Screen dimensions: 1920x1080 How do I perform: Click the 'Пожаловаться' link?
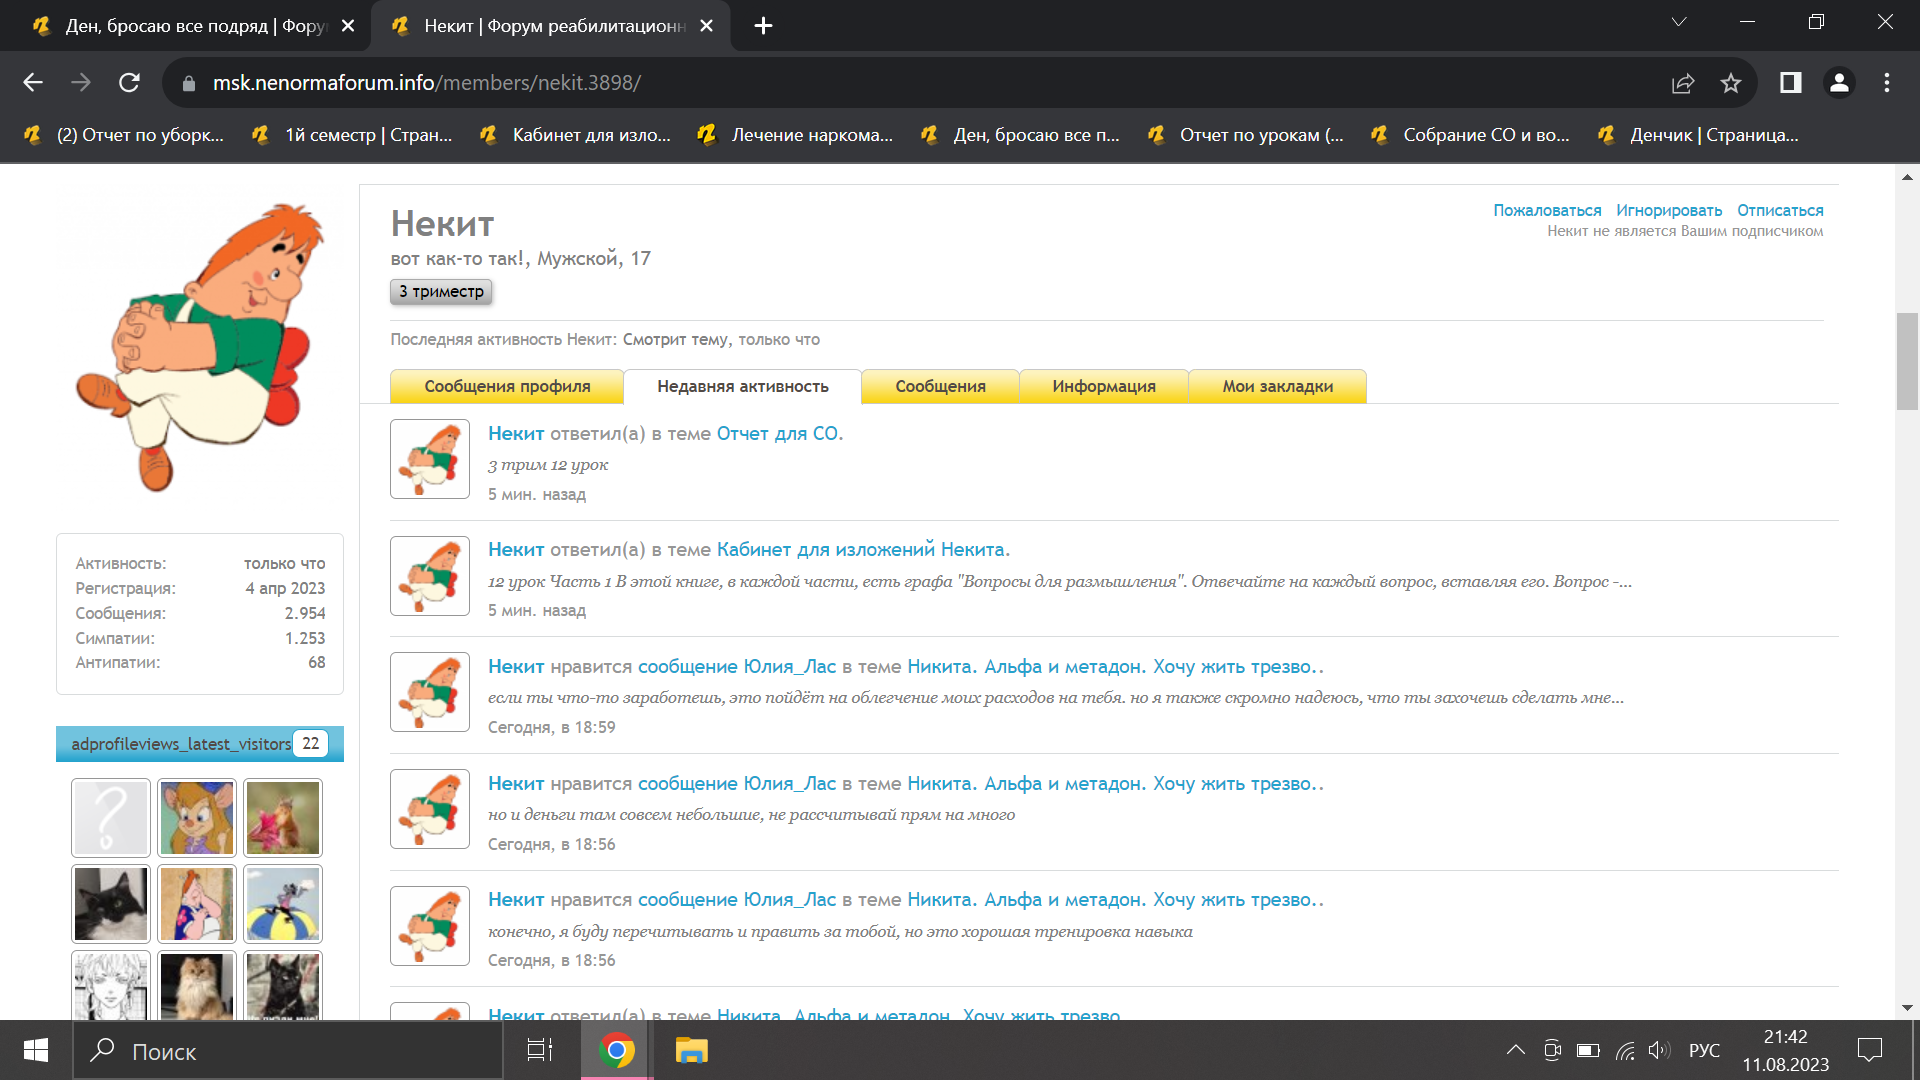[x=1547, y=211]
